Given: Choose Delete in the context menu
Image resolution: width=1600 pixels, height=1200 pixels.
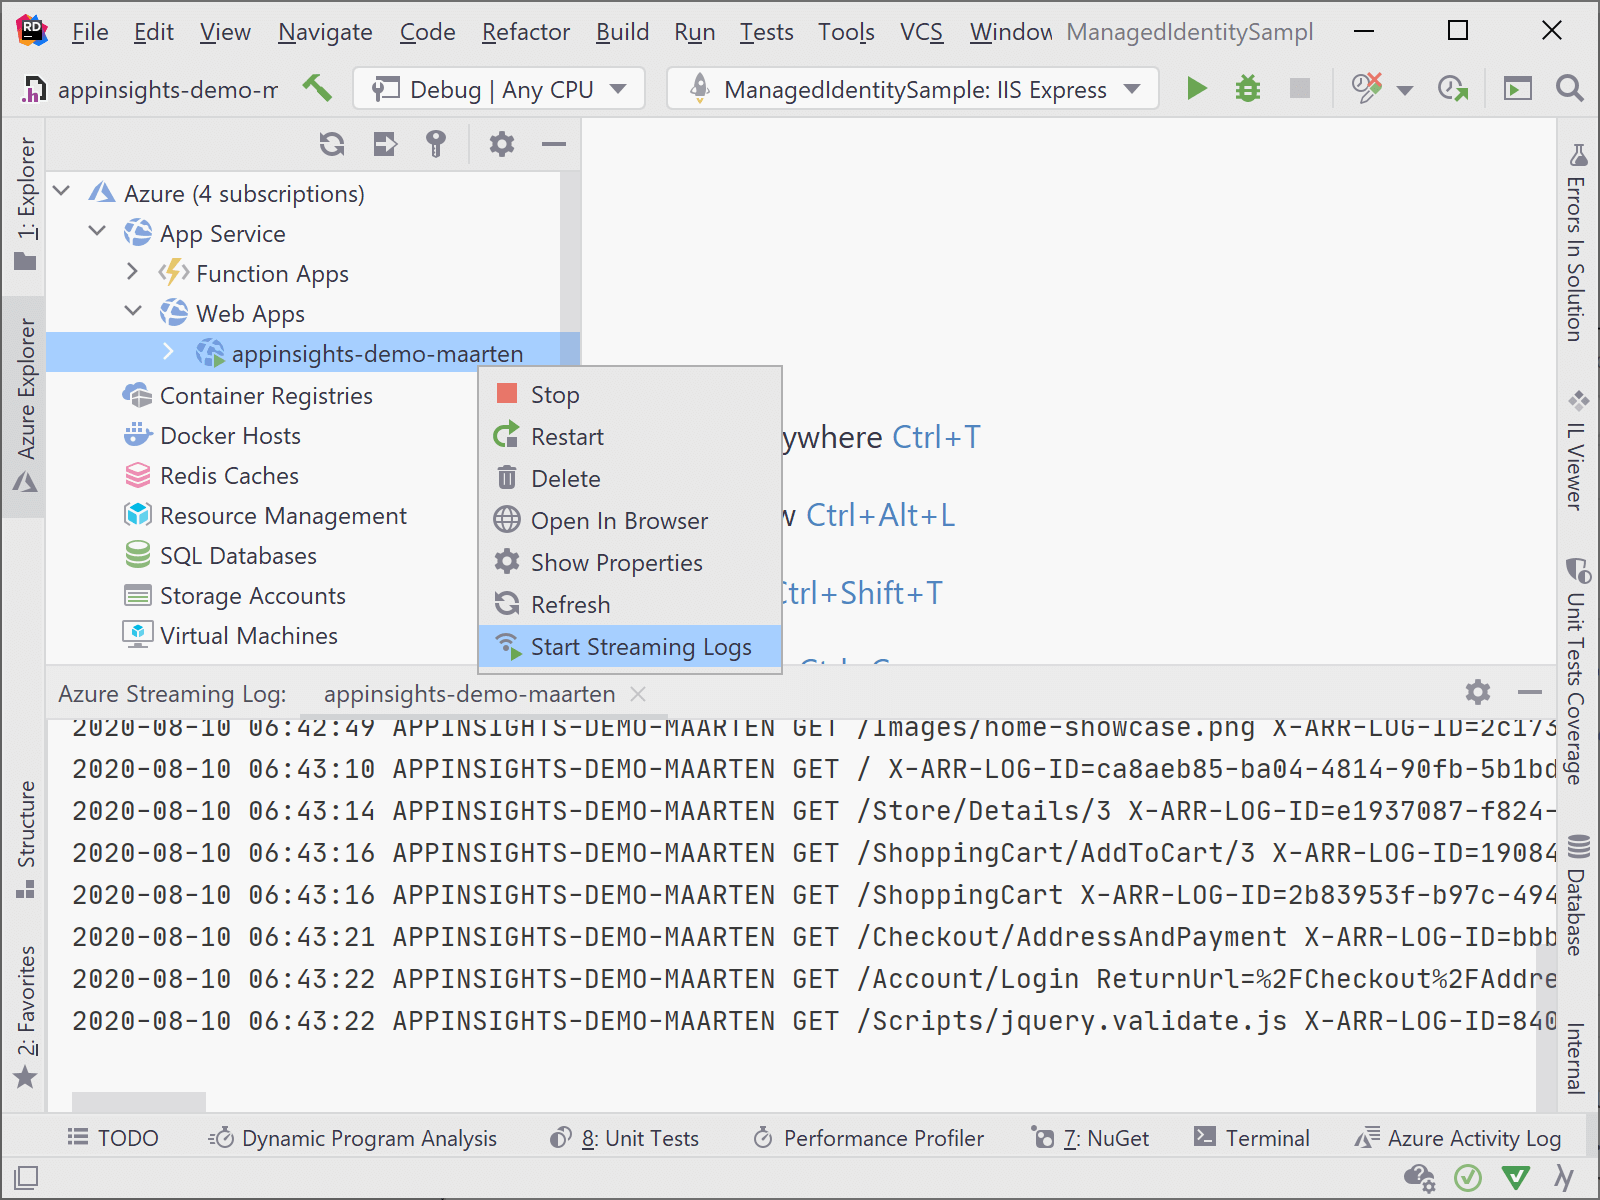Looking at the screenshot, I should pyautogui.click(x=630, y=478).
